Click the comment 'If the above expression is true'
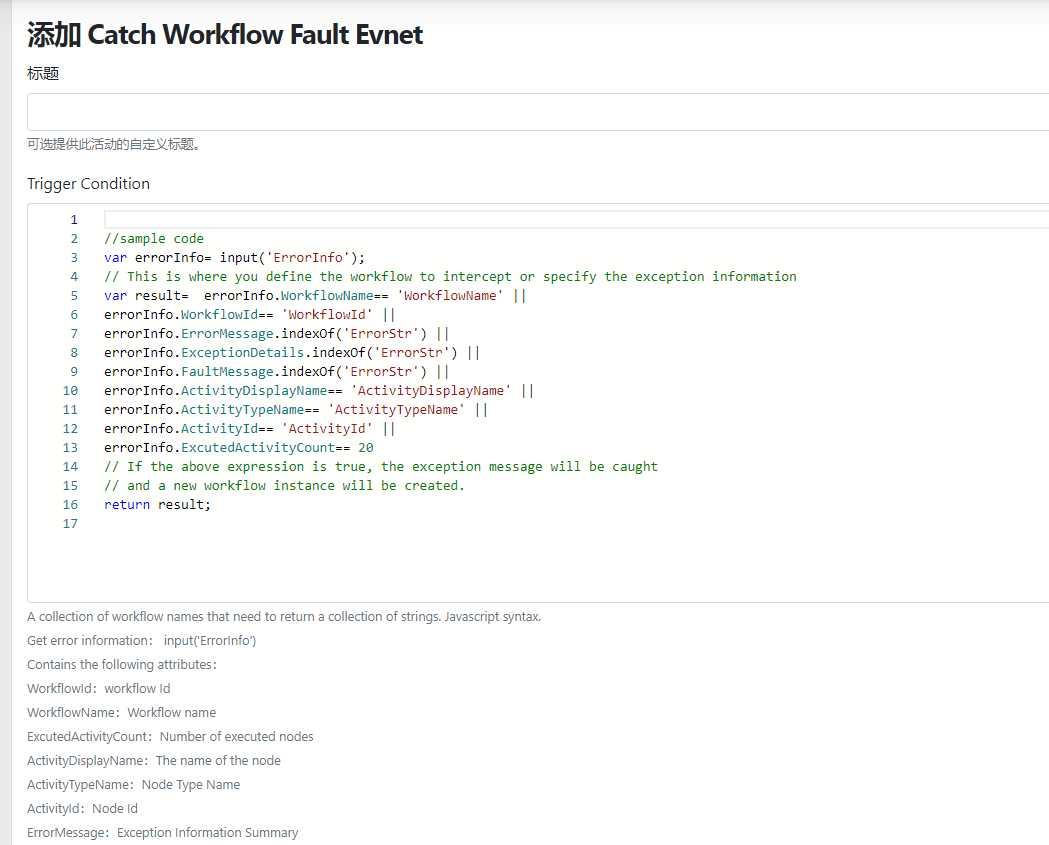Screen dimensions: 1049x845 [x=381, y=466]
